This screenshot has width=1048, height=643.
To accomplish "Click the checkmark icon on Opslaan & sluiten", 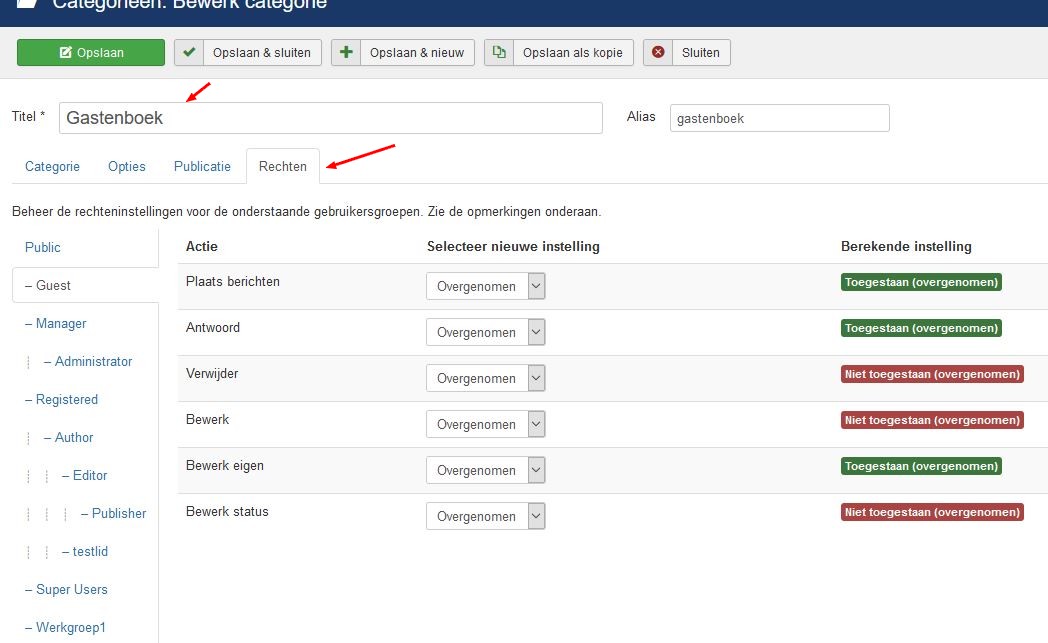I will click(x=189, y=53).
